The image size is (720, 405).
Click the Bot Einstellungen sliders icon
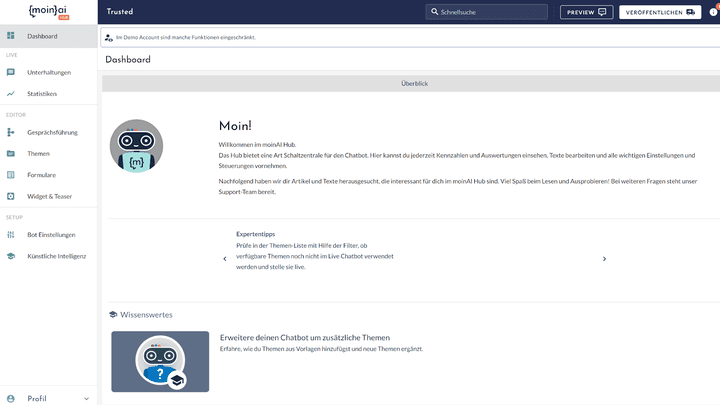pos(11,235)
